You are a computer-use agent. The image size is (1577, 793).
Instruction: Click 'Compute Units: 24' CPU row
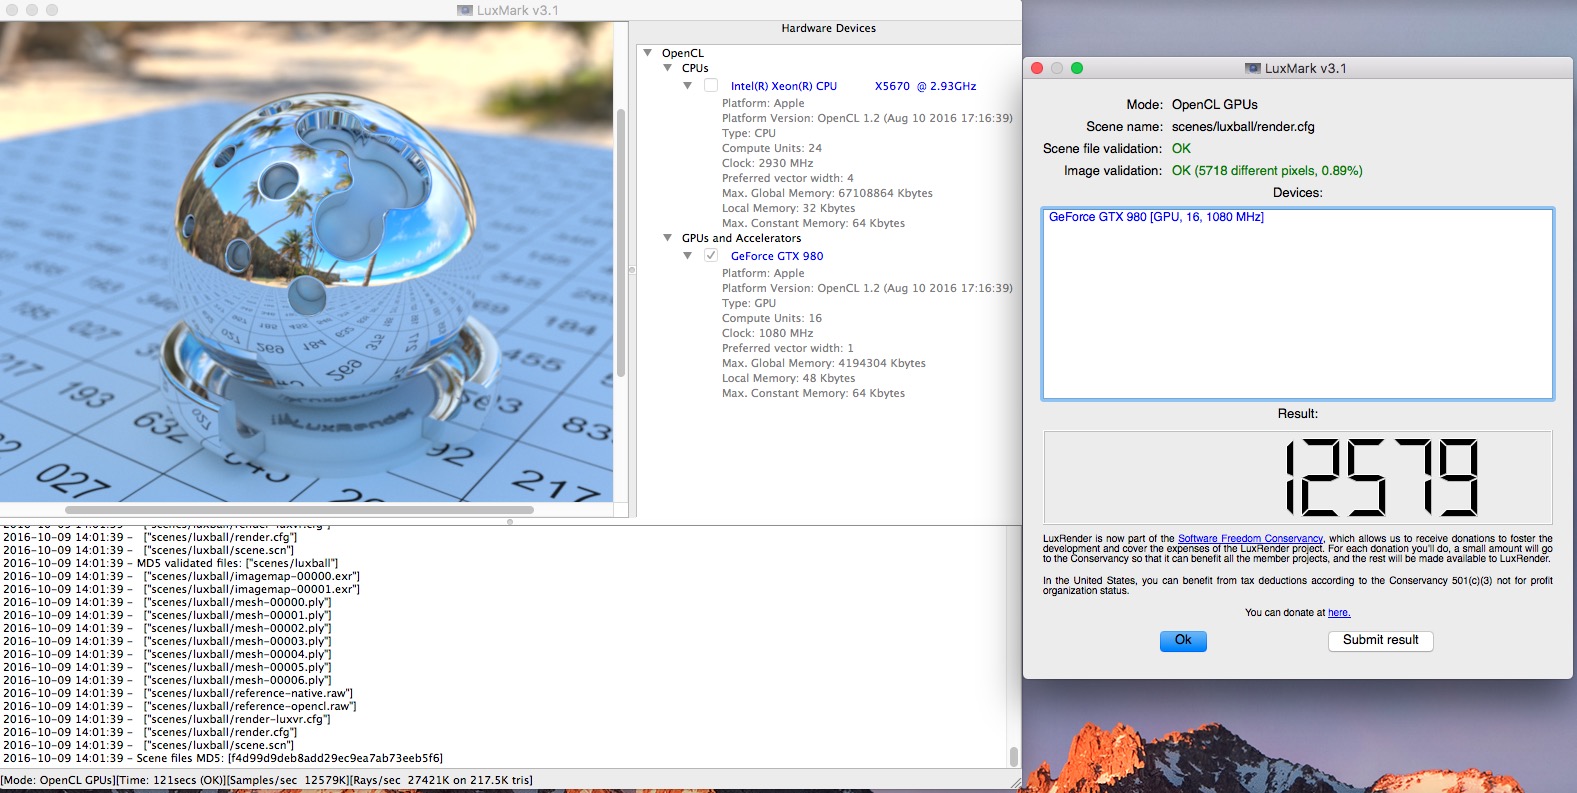coord(772,148)
